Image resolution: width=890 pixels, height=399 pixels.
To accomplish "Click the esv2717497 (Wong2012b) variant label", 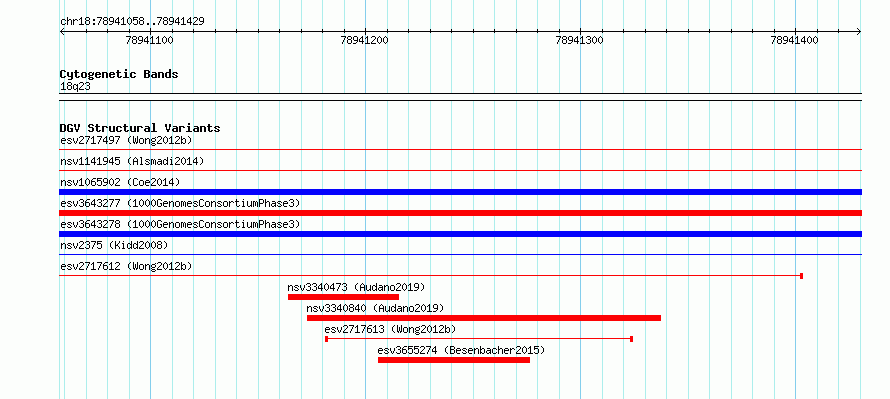I will 126,140.
